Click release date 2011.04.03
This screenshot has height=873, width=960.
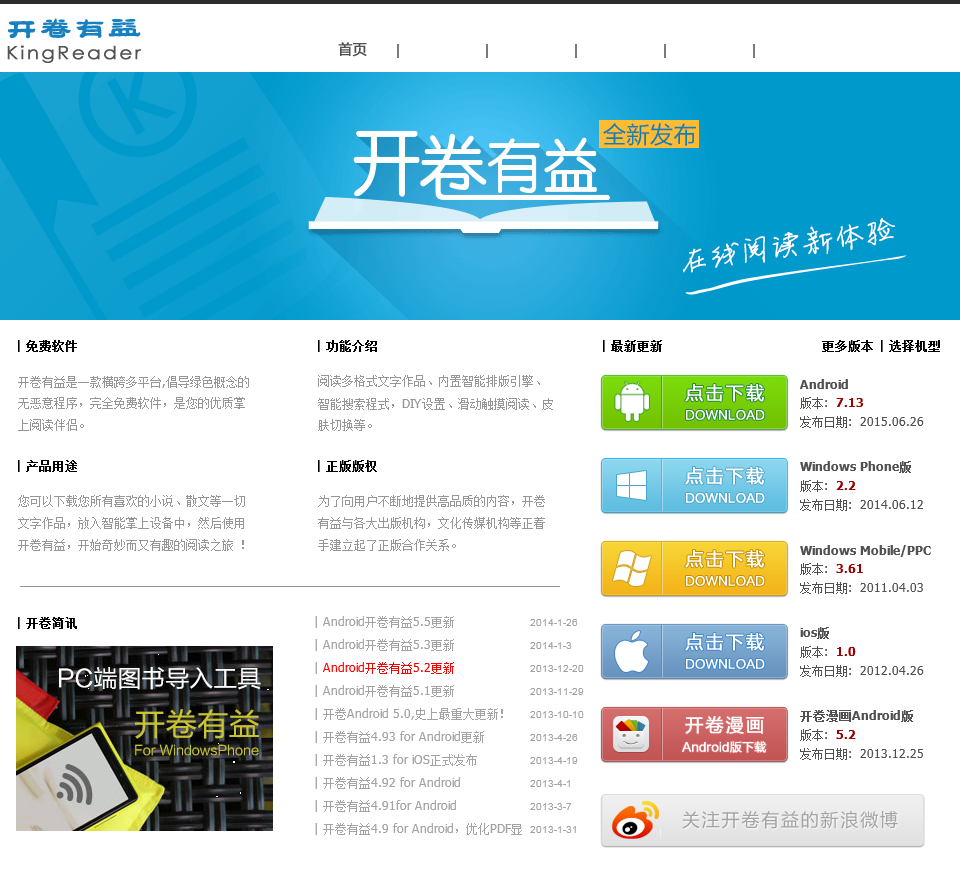click(891, 588)
